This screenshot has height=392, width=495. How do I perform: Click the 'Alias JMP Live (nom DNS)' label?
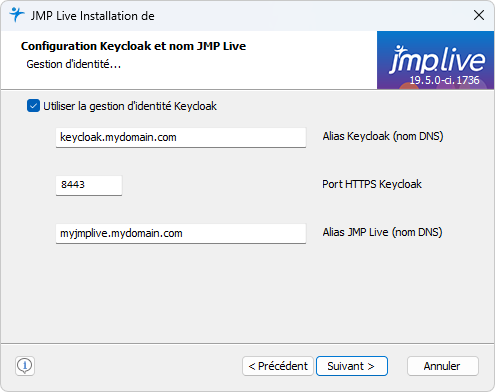(382, 232)
